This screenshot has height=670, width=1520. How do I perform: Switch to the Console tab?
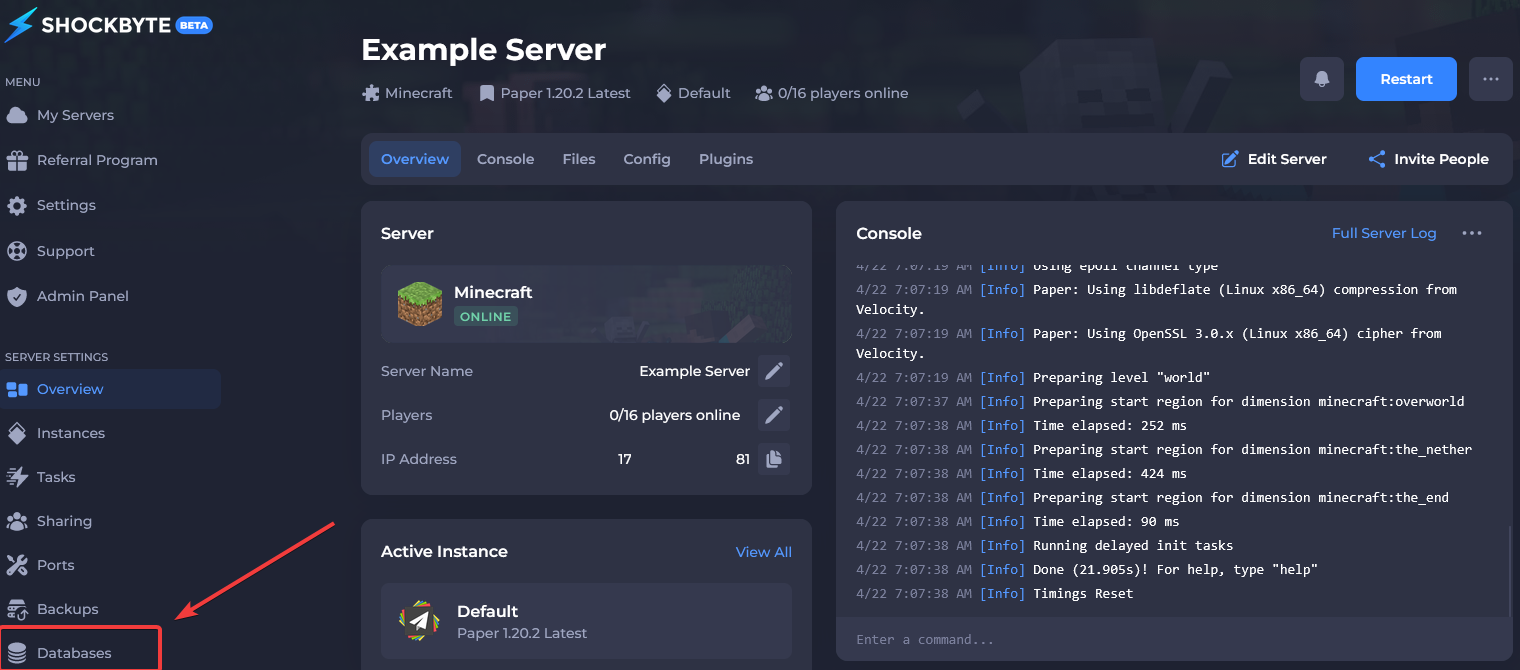coord(505,159)
